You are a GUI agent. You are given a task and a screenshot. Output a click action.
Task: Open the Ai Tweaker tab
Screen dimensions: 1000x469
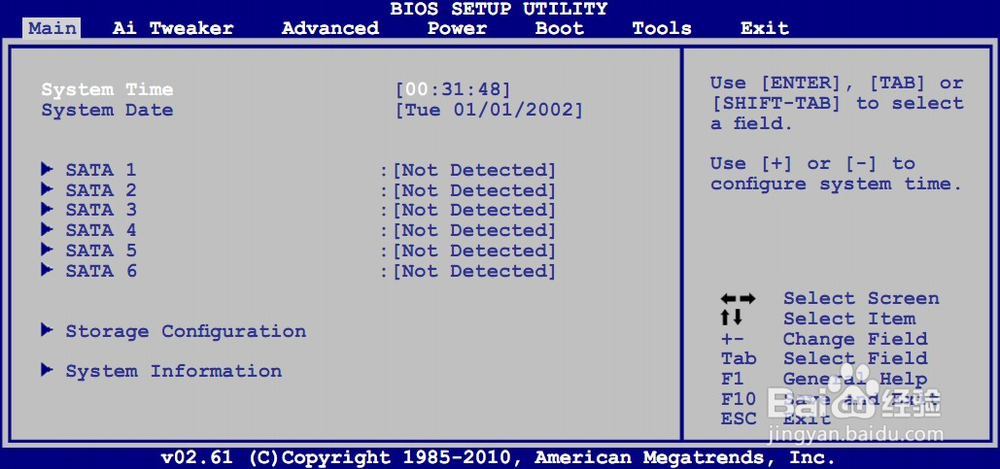tap(173, 29)
